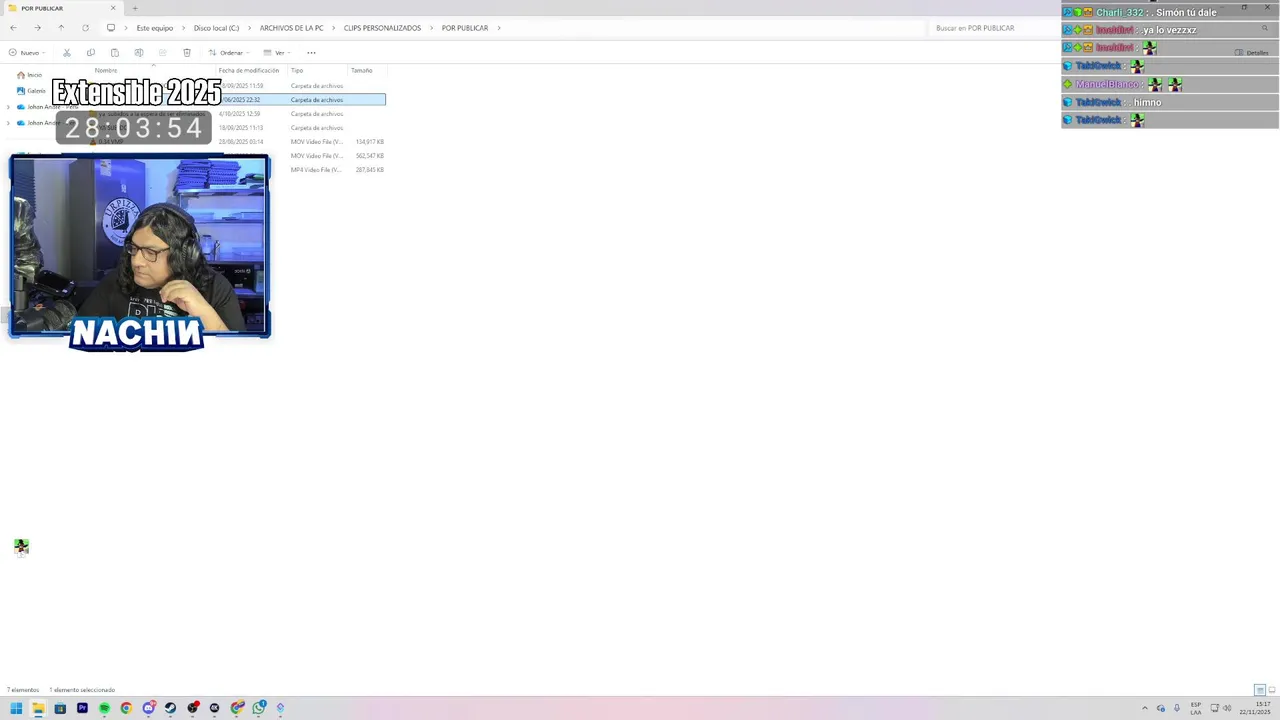Select the MOV file sized 134,917 KB
1280x720 pixels.
237,142
